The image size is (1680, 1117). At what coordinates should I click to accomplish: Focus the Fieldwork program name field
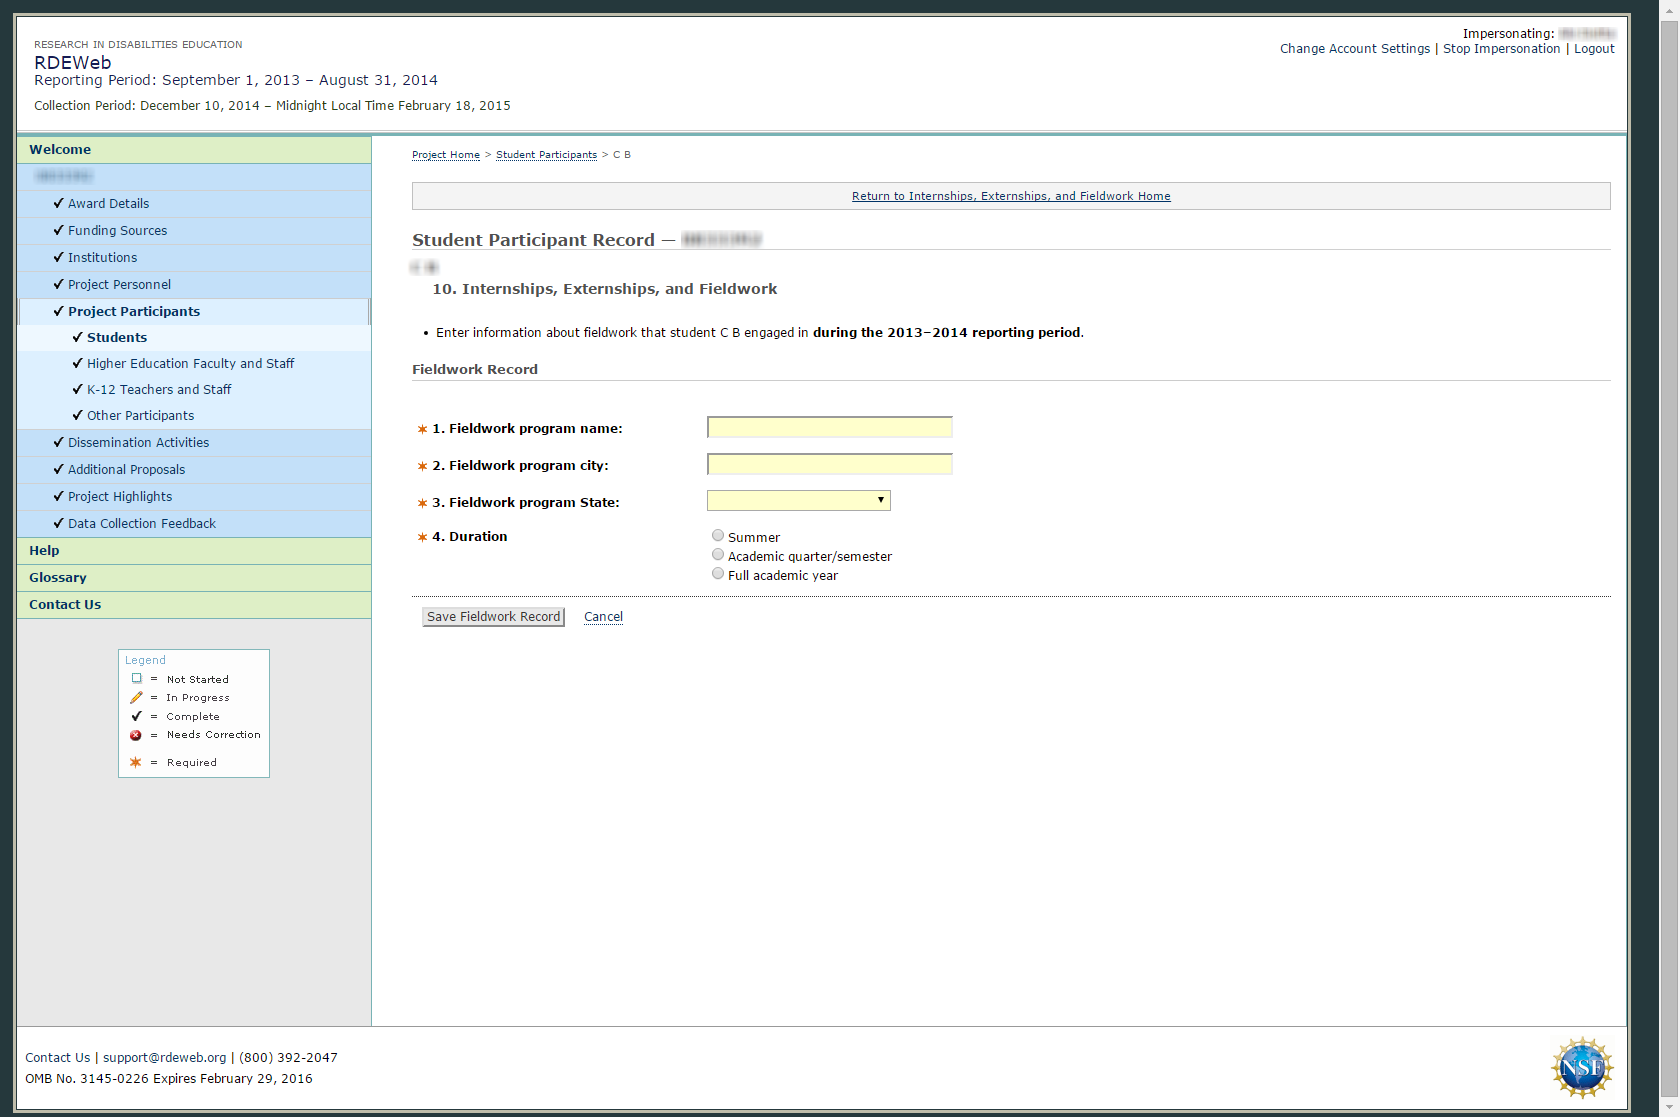point(829,428)
